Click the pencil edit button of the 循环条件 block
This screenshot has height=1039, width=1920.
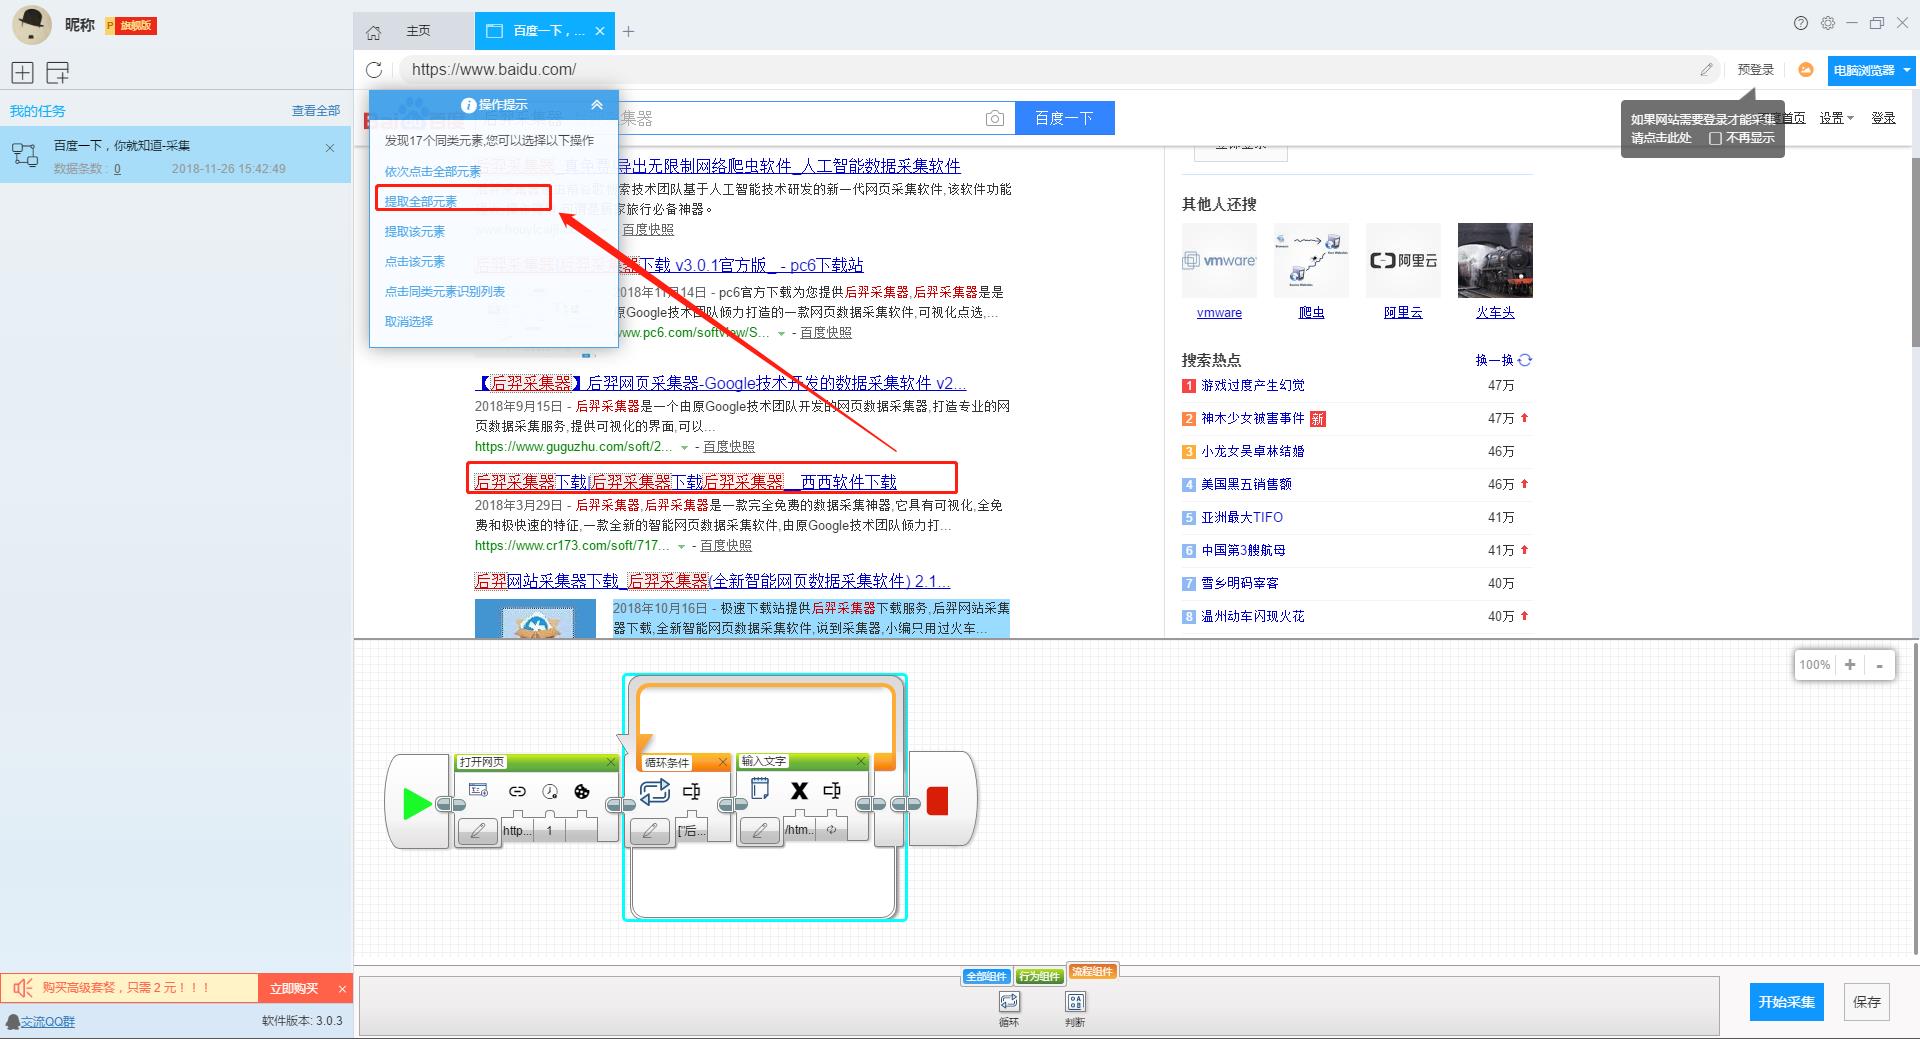tap(650, 830)
